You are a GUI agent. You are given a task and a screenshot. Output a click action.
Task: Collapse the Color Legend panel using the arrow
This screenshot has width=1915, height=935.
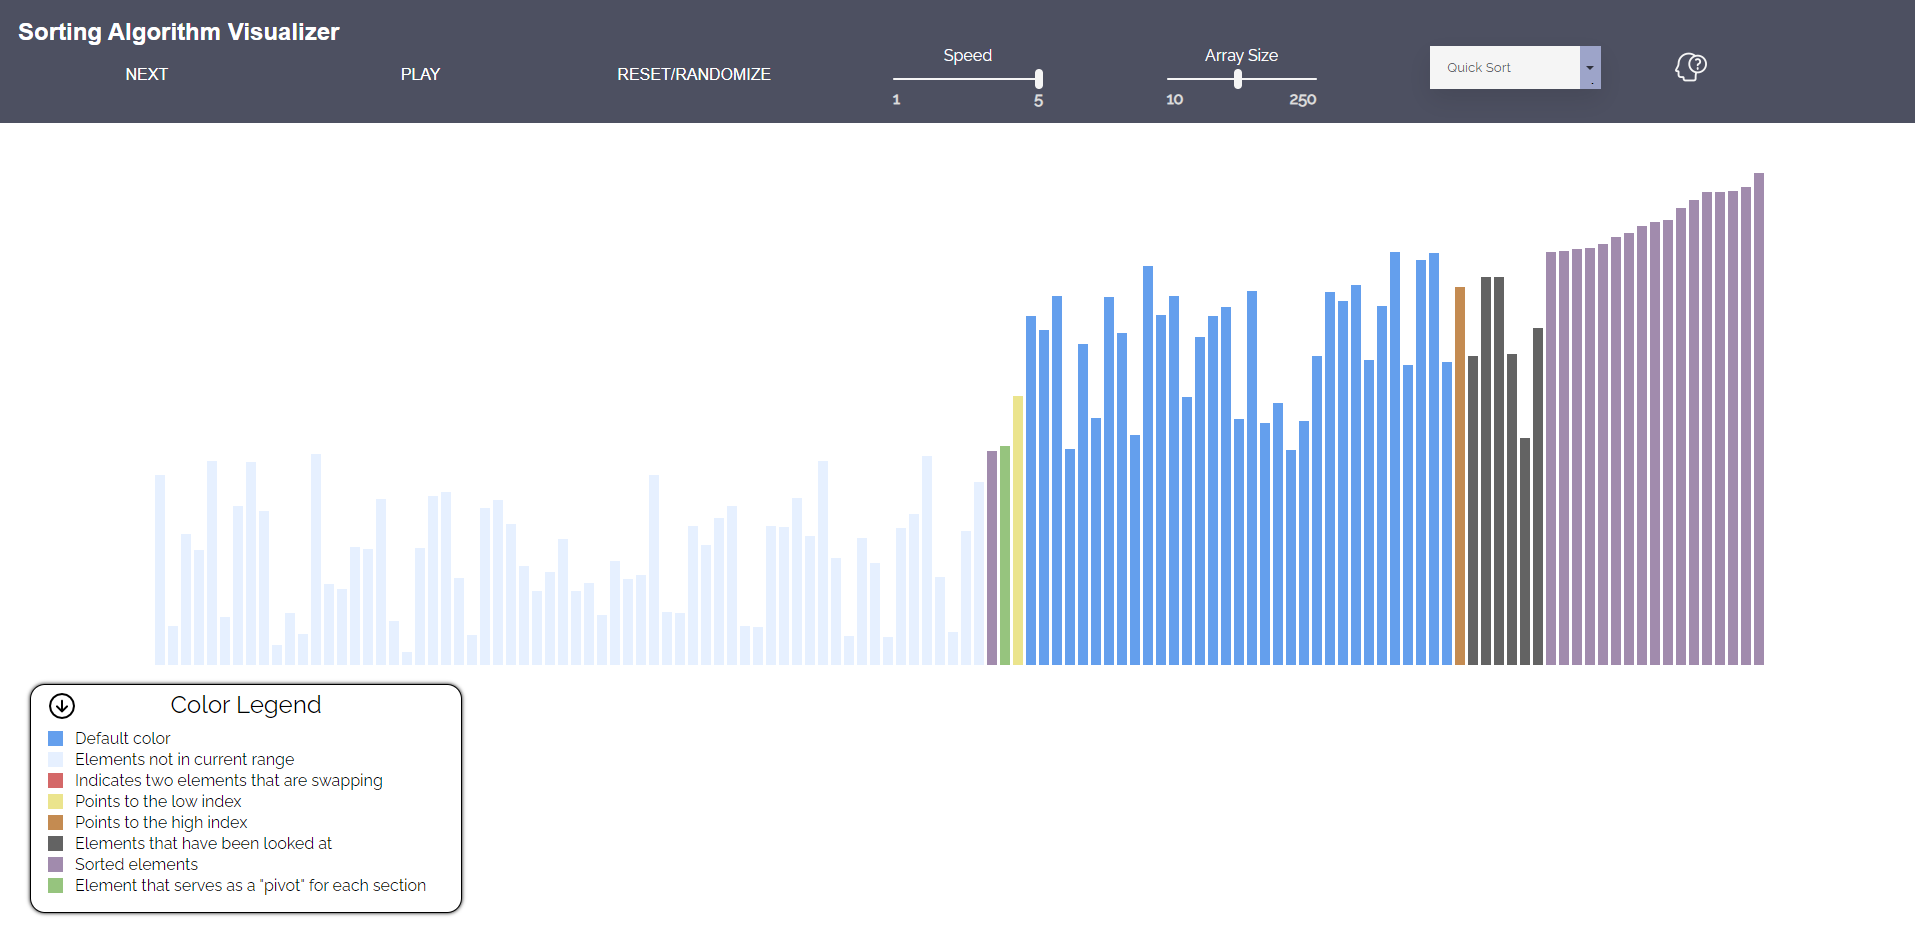[x=61, y=705]
